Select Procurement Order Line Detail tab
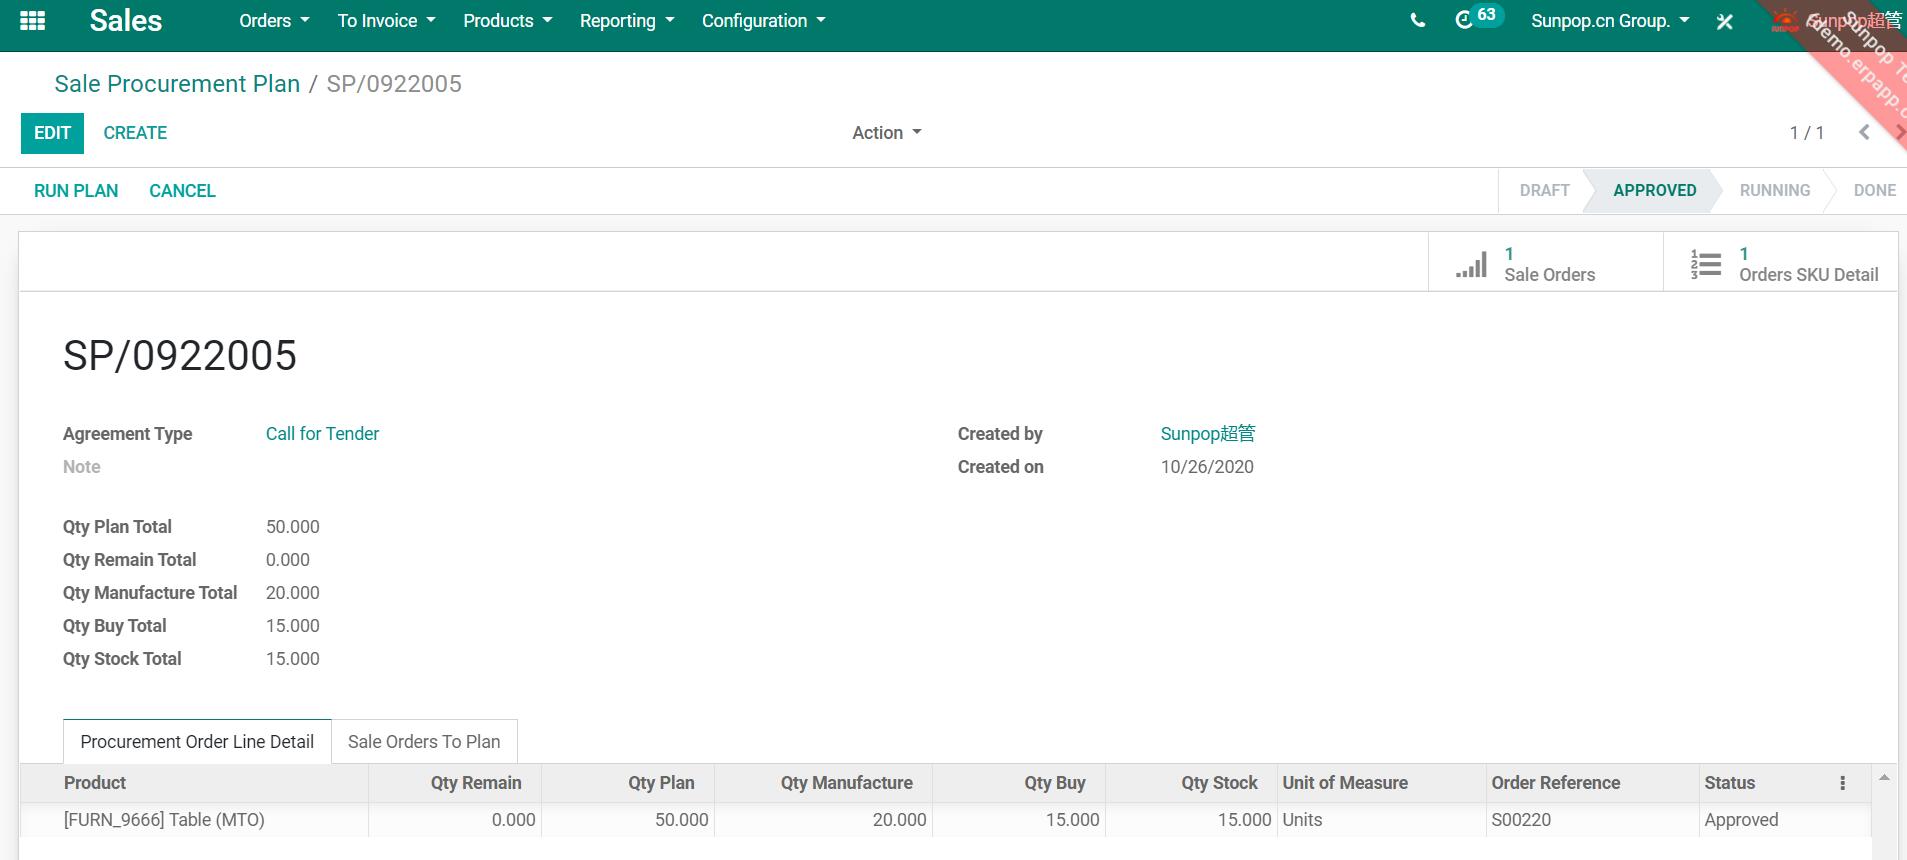The height and width of the screenshot is (860, 1907). point(197,742)
